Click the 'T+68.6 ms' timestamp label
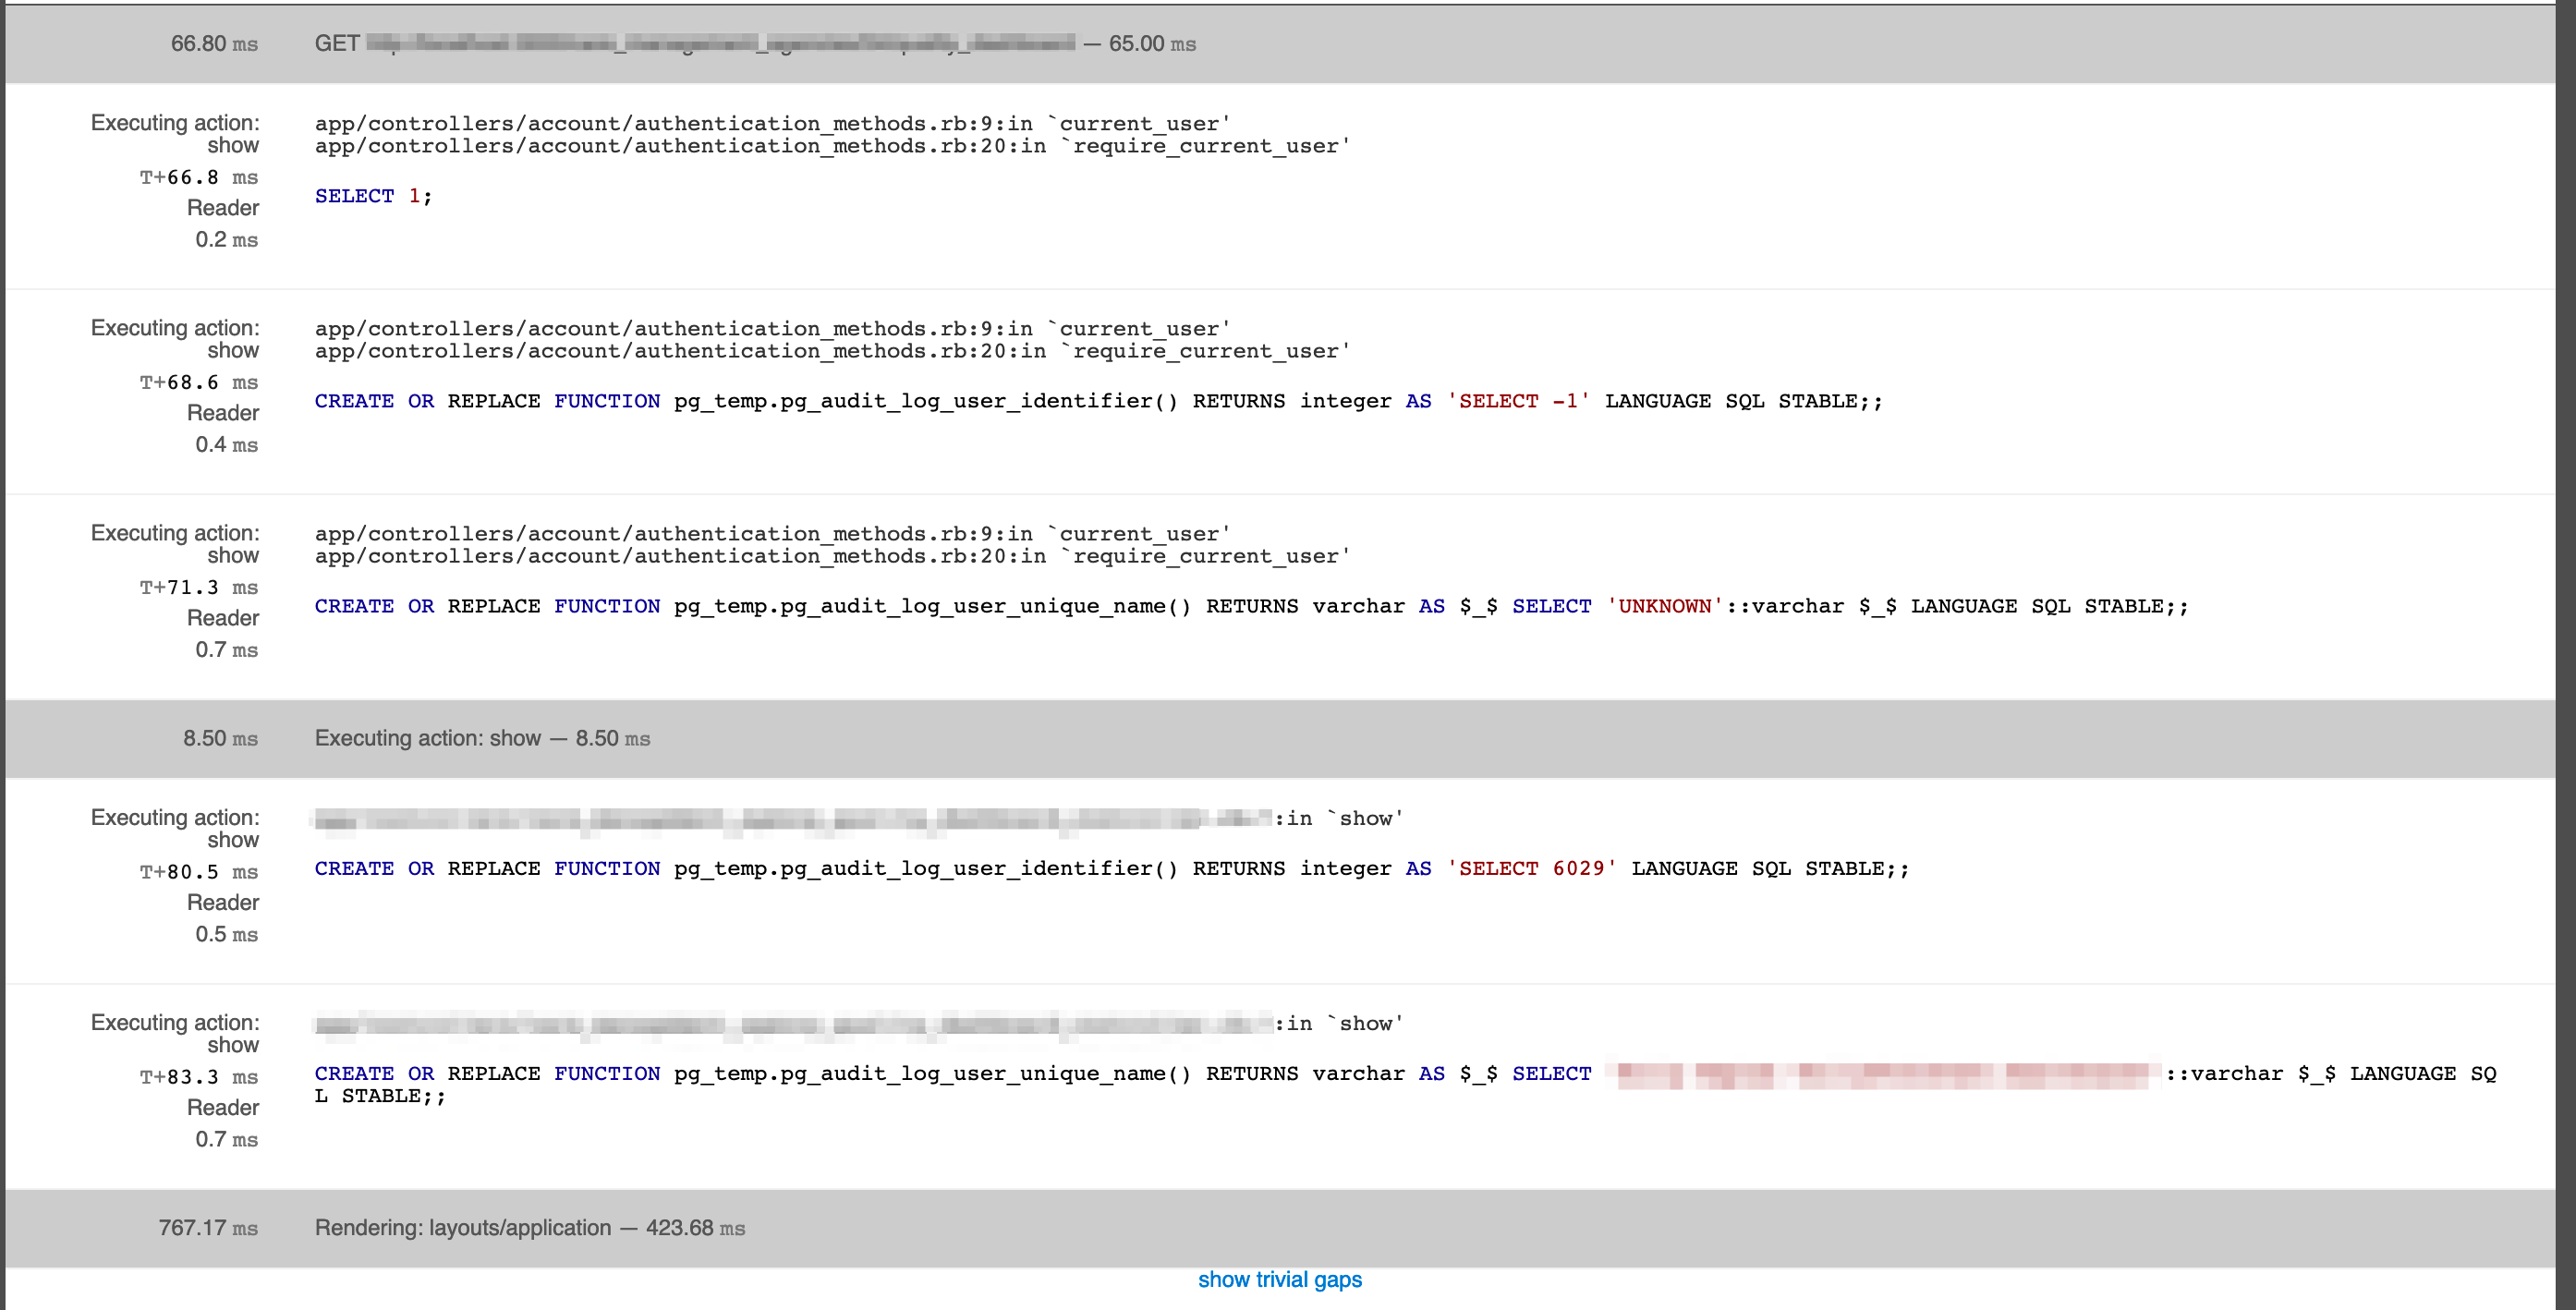This screenshot has width=2576, height=1310. (x=198, y=382)
